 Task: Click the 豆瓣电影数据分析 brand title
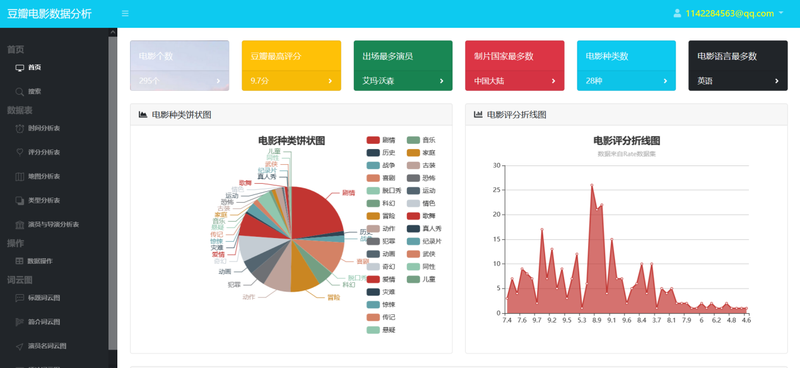click(49, 14)
